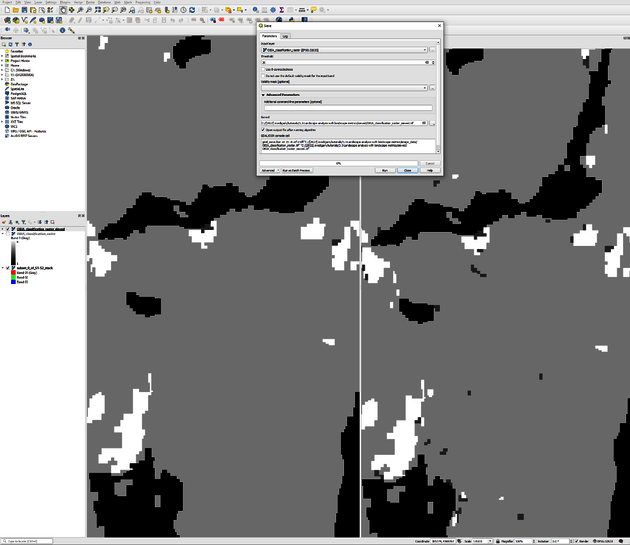Click the New Project icon
Image resolution: width=630 pixels, height=545 pixels.
[x=7, y=10]
